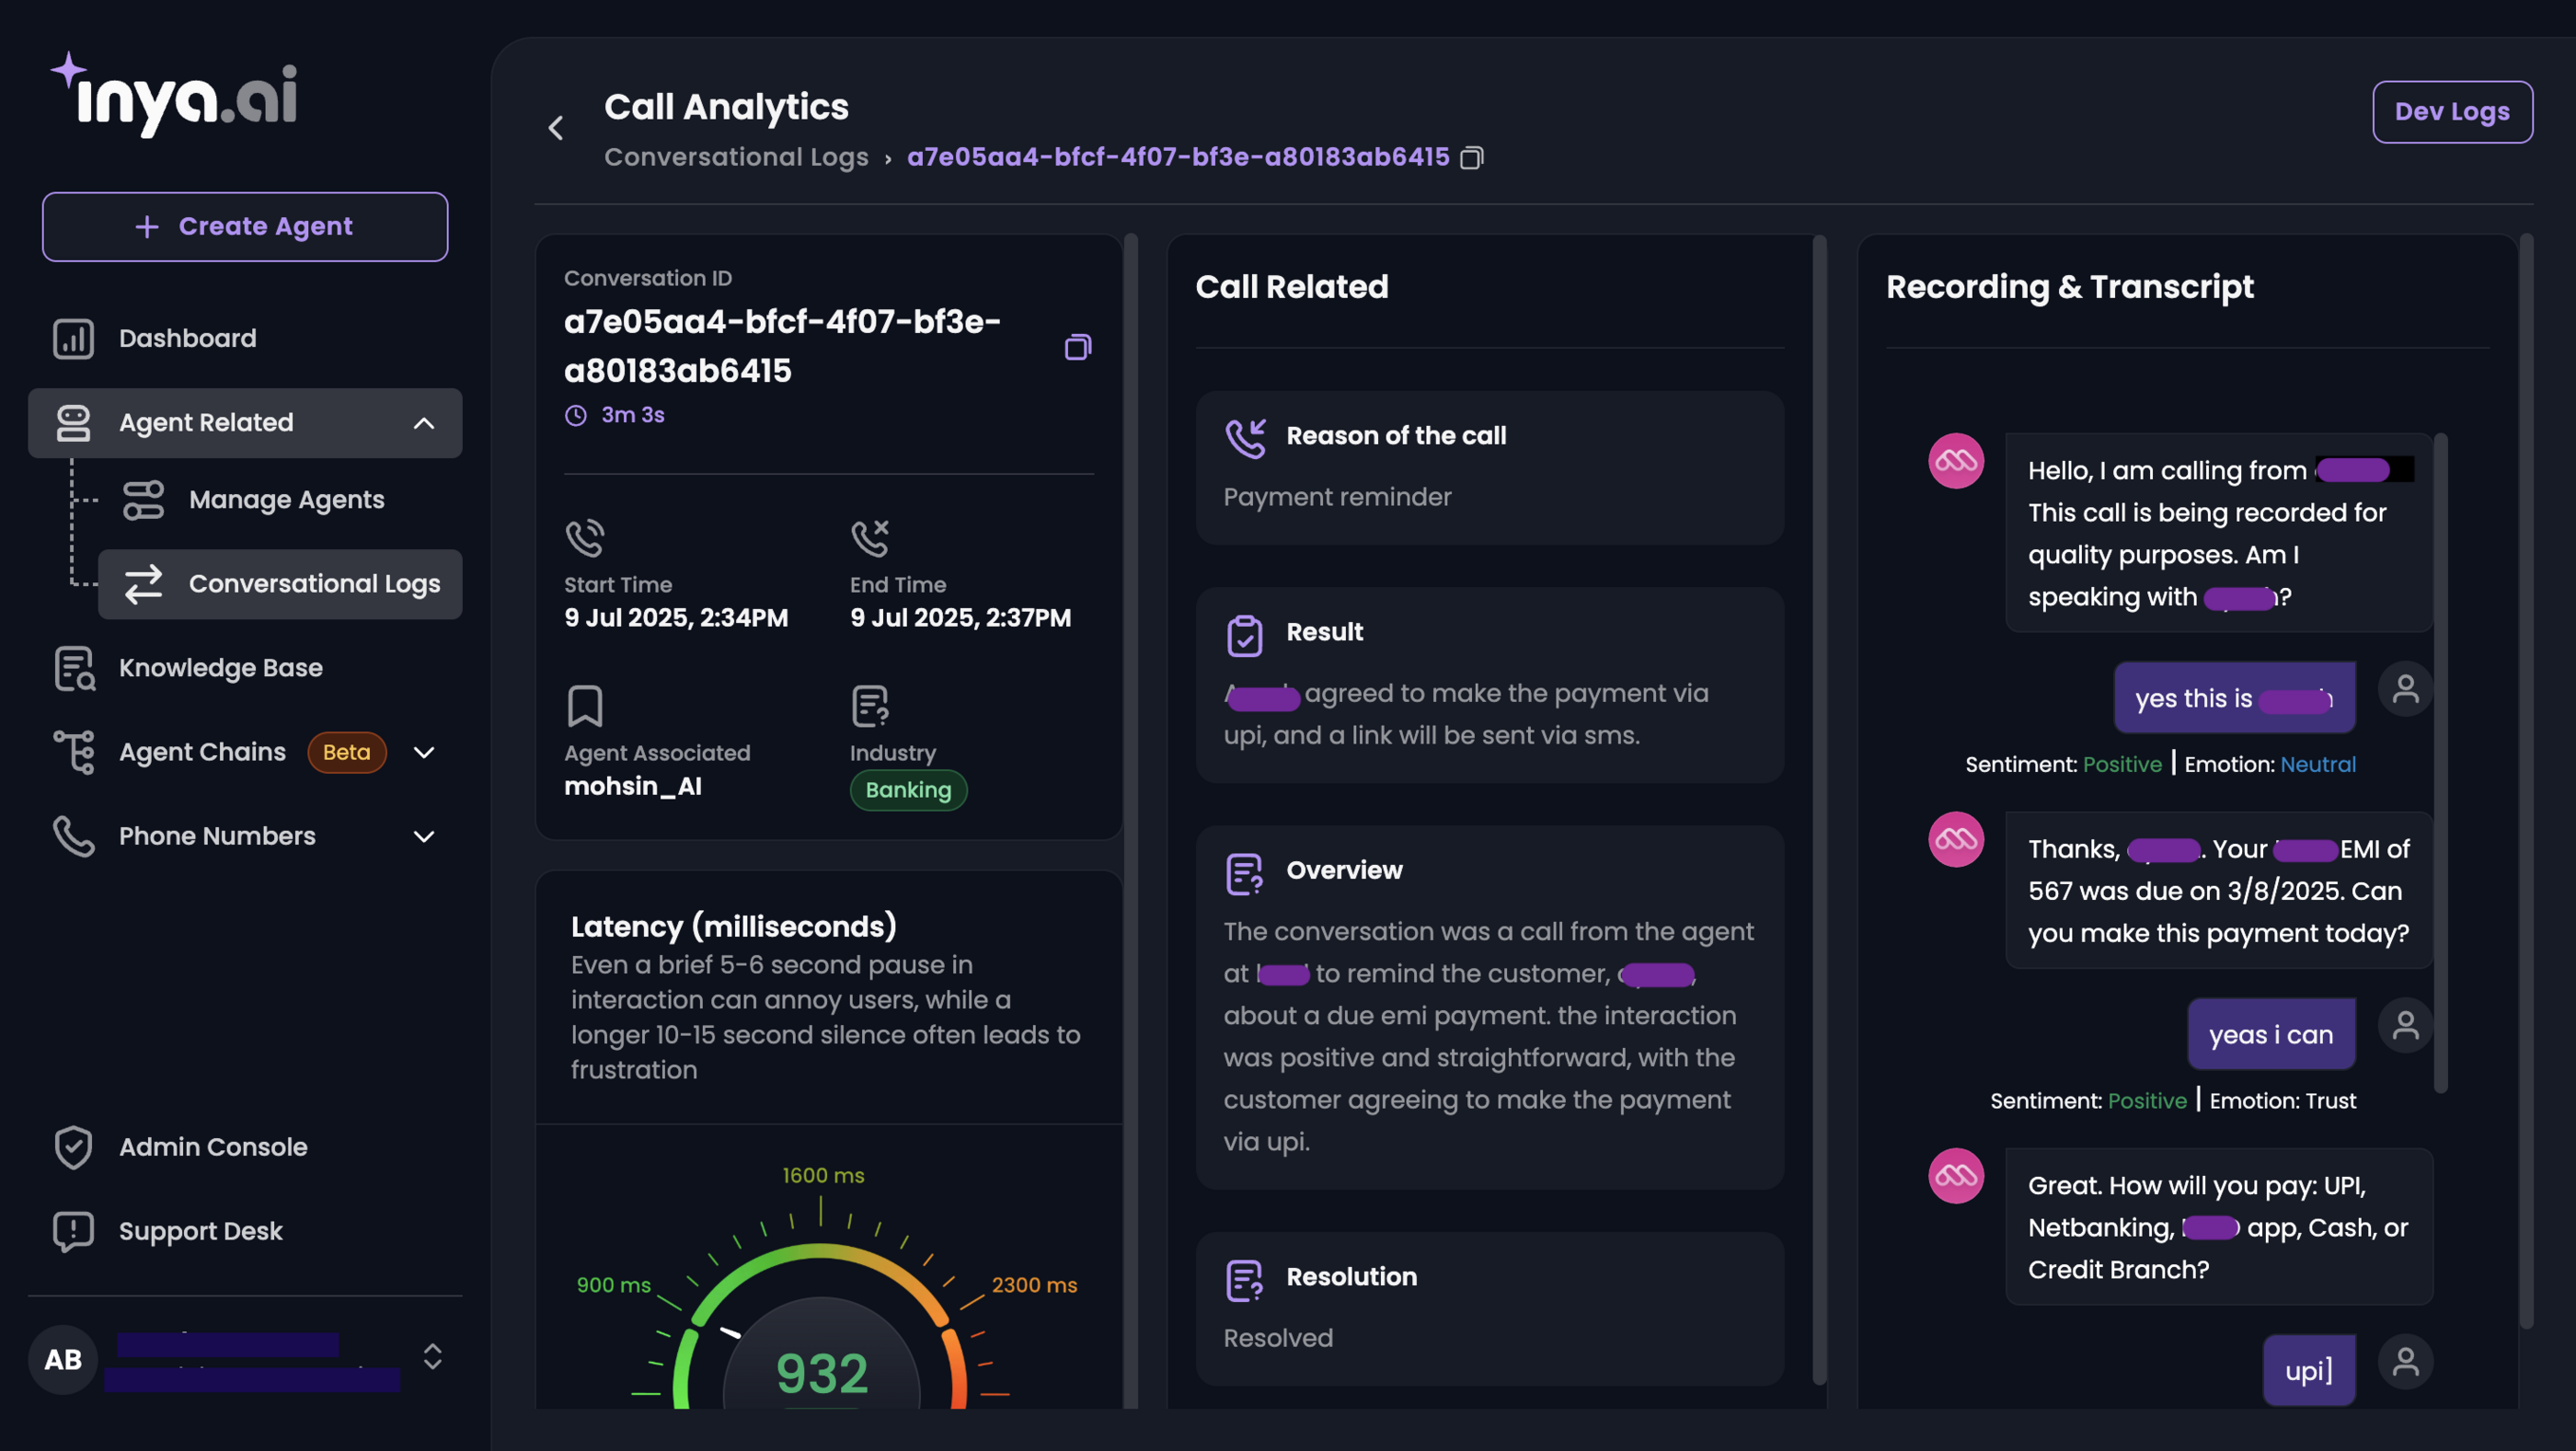Select Conversational Logs sidebar item
Viewport: 2576px width, 1451px height.
314,584
